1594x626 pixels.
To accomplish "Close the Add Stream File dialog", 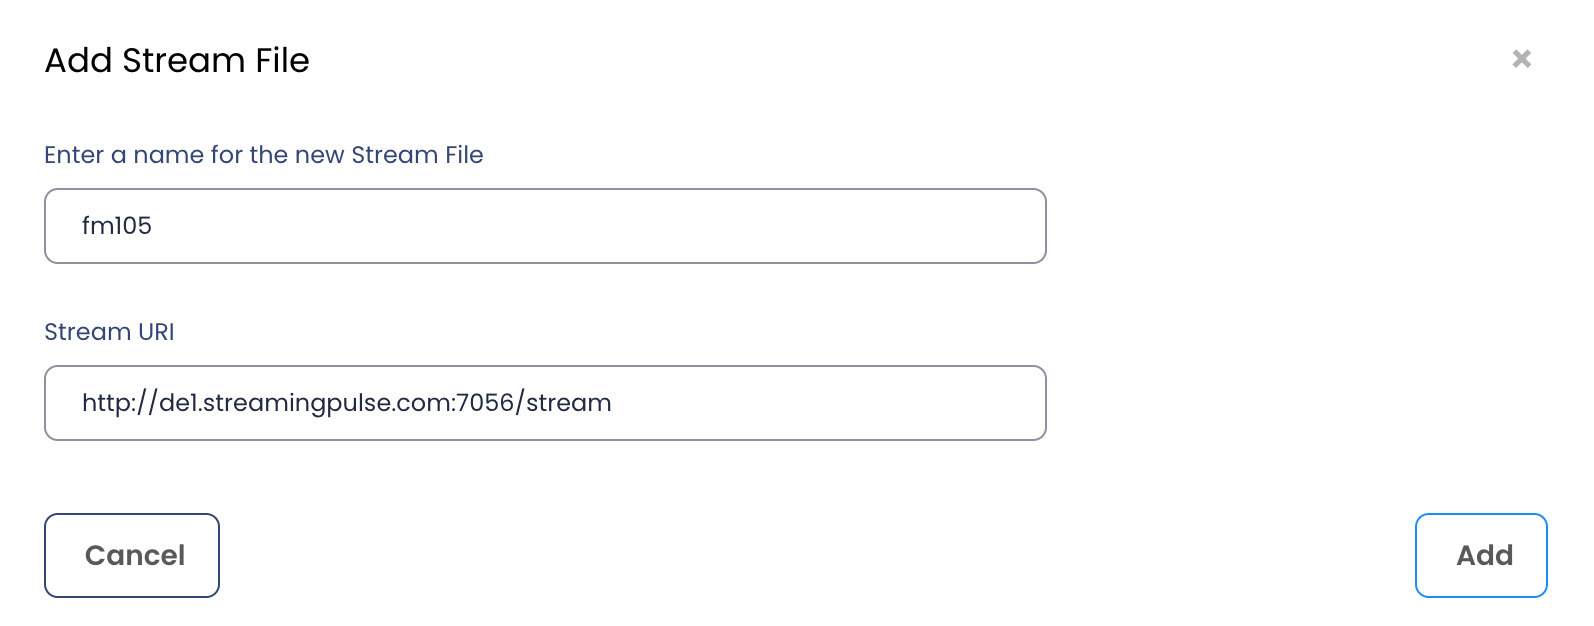I will pos(1521,59).
